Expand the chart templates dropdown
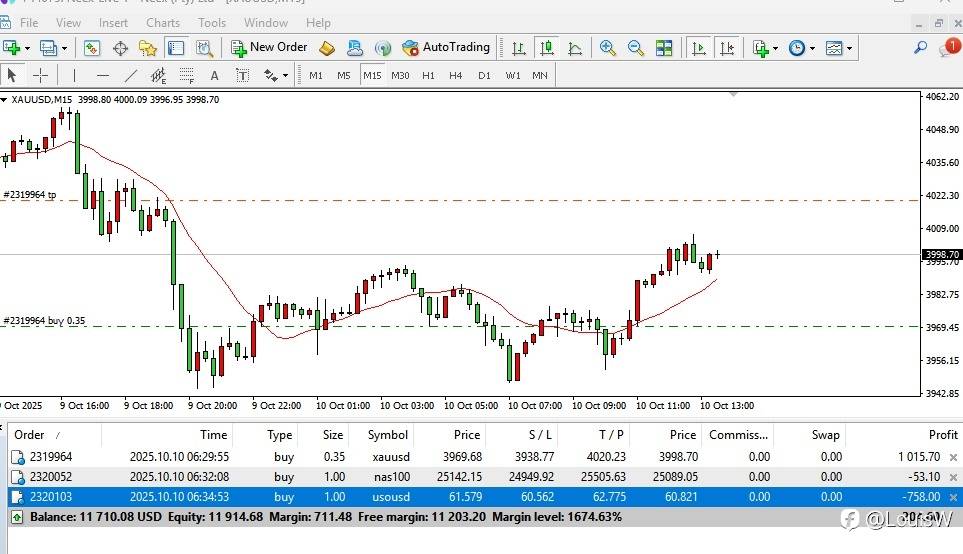 coord(850,47)
